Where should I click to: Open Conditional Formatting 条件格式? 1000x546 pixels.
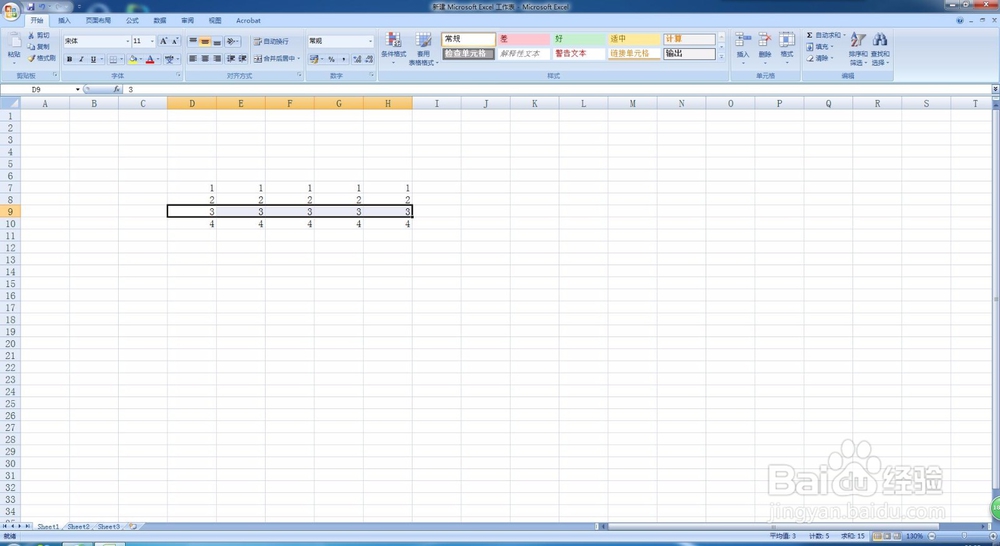(x=393, y=47)
